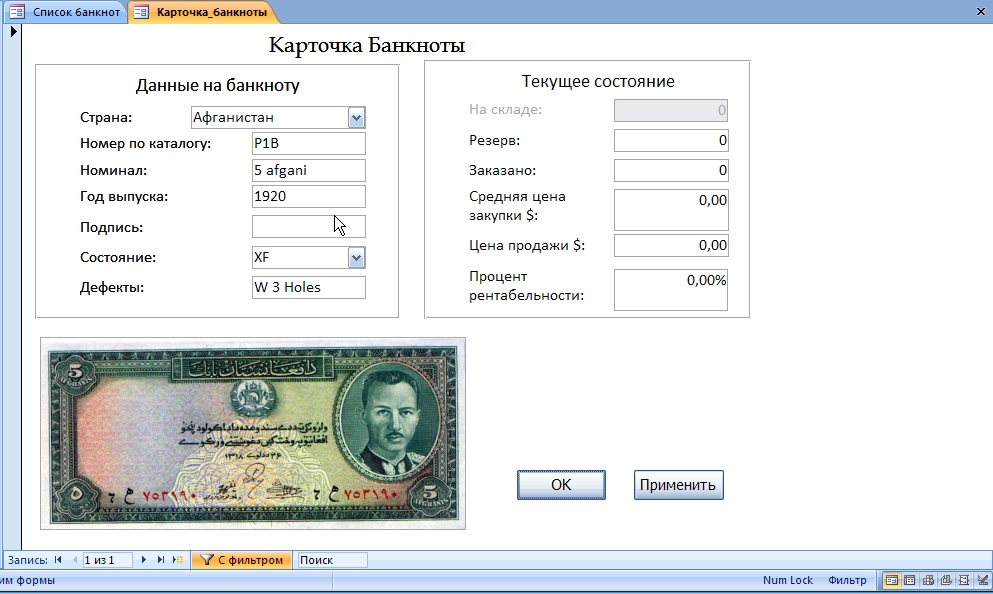993x594 pixels.
Task: Switch to Datasheet view status icon
Action: pos(909,580)
